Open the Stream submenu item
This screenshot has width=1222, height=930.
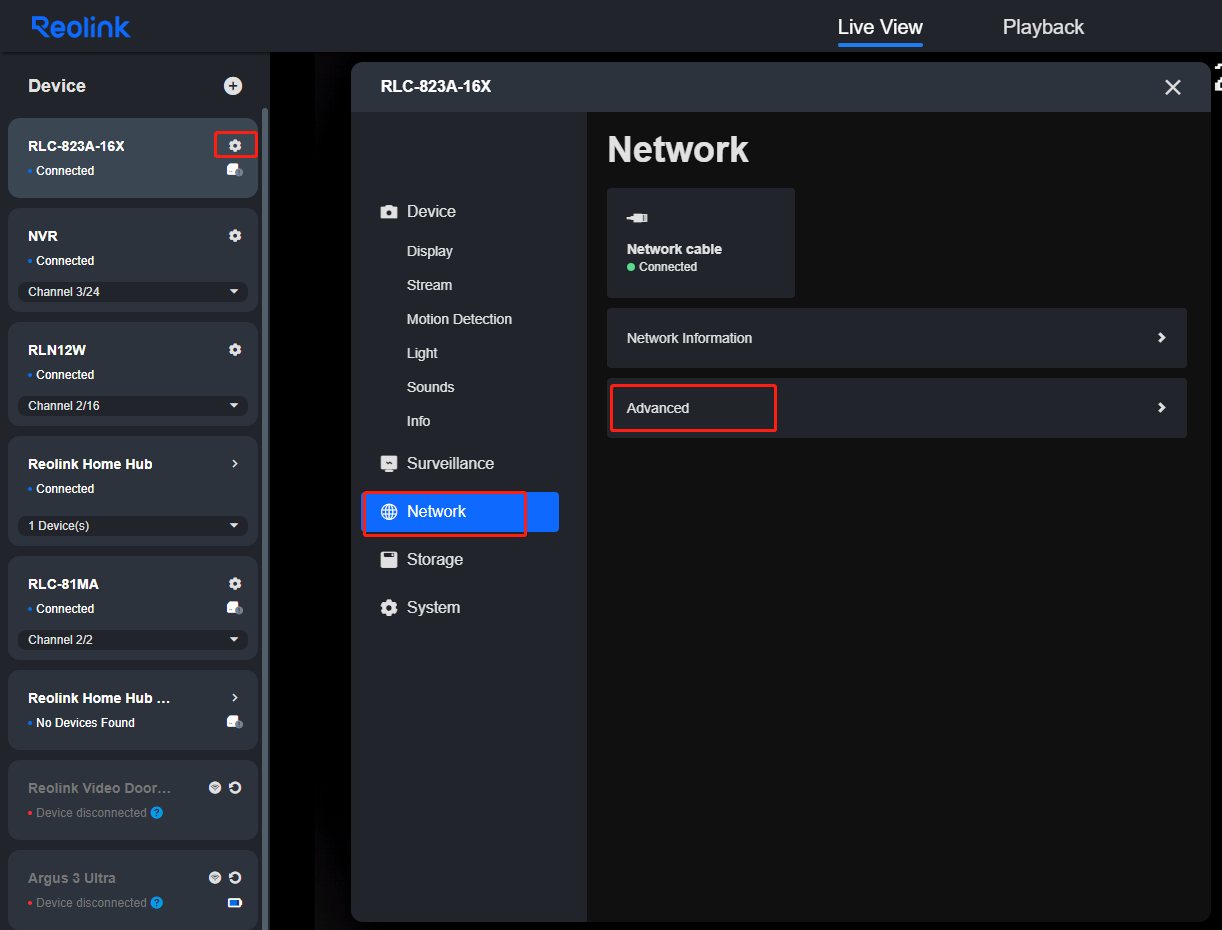click(x=430, y=286)
